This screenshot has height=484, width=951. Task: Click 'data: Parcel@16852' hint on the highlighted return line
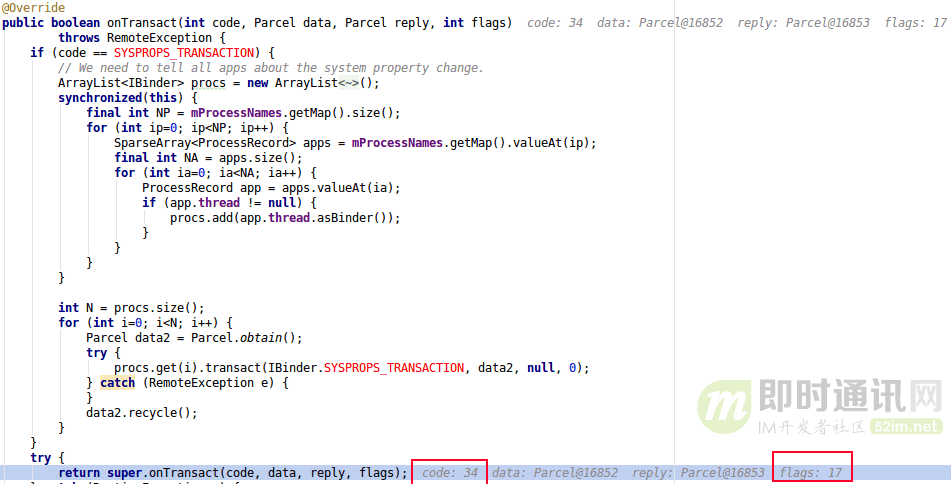[555, 473]
